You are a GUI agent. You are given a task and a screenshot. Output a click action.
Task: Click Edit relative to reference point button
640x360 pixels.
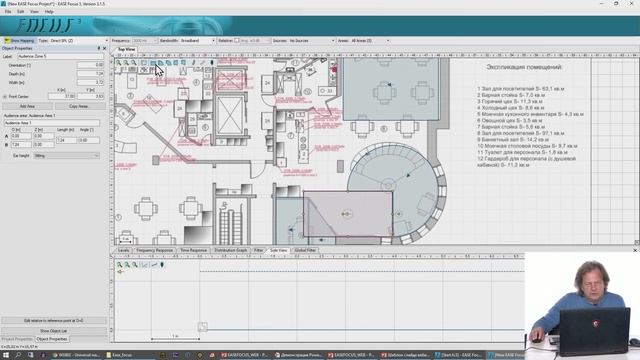[53, 321]
